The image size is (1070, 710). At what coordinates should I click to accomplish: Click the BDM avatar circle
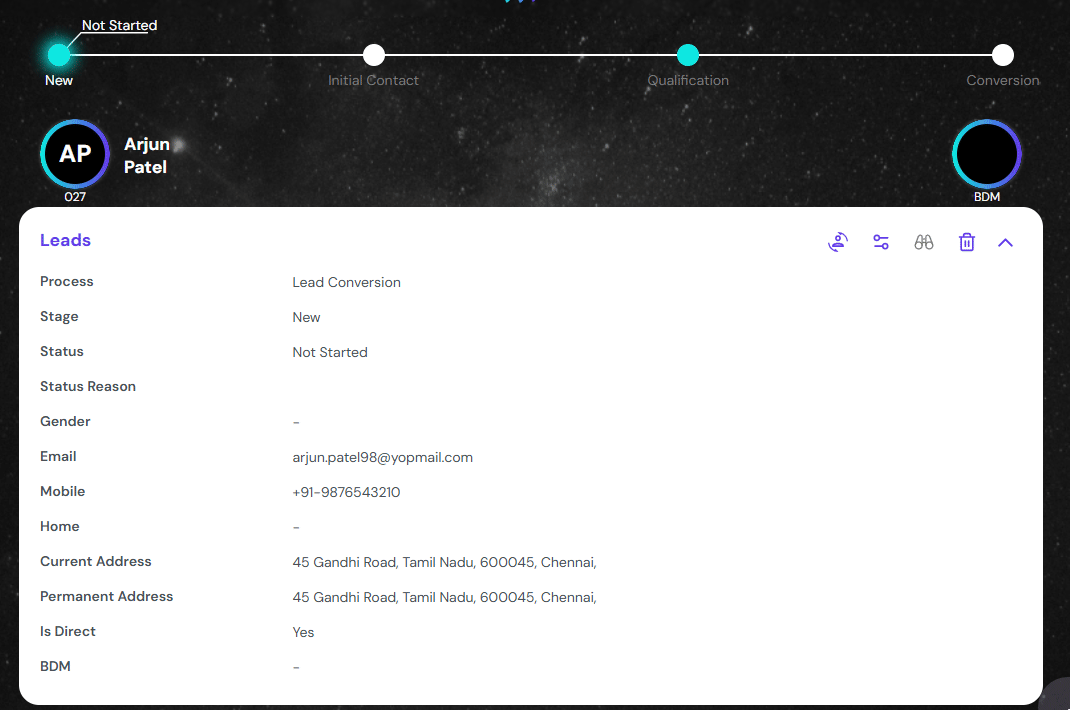(986, 154)
